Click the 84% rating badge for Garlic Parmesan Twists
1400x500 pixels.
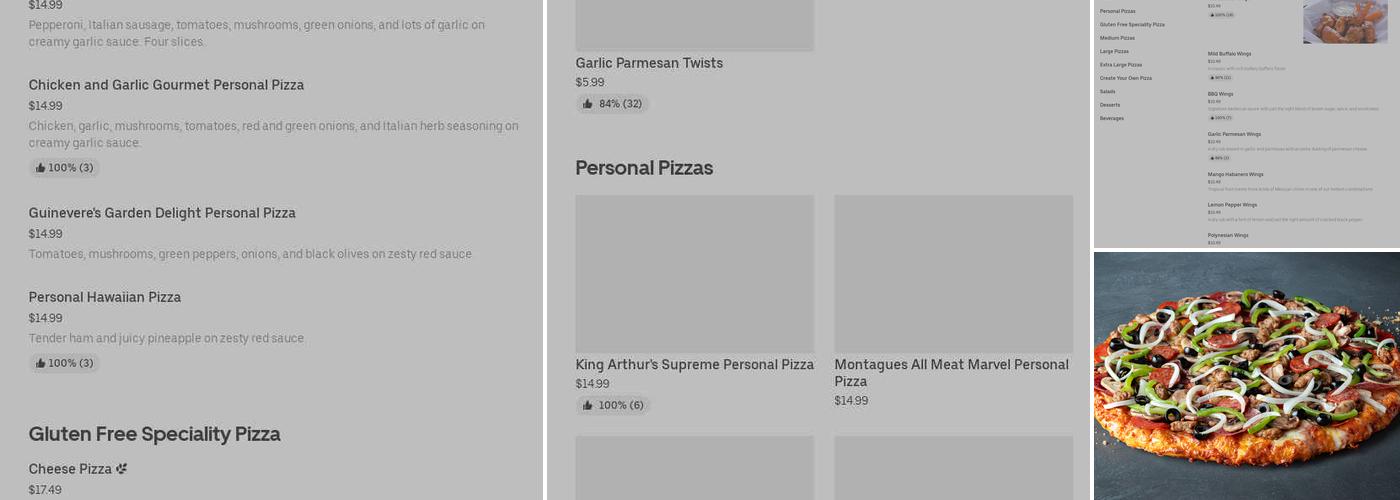coord(612,104)
